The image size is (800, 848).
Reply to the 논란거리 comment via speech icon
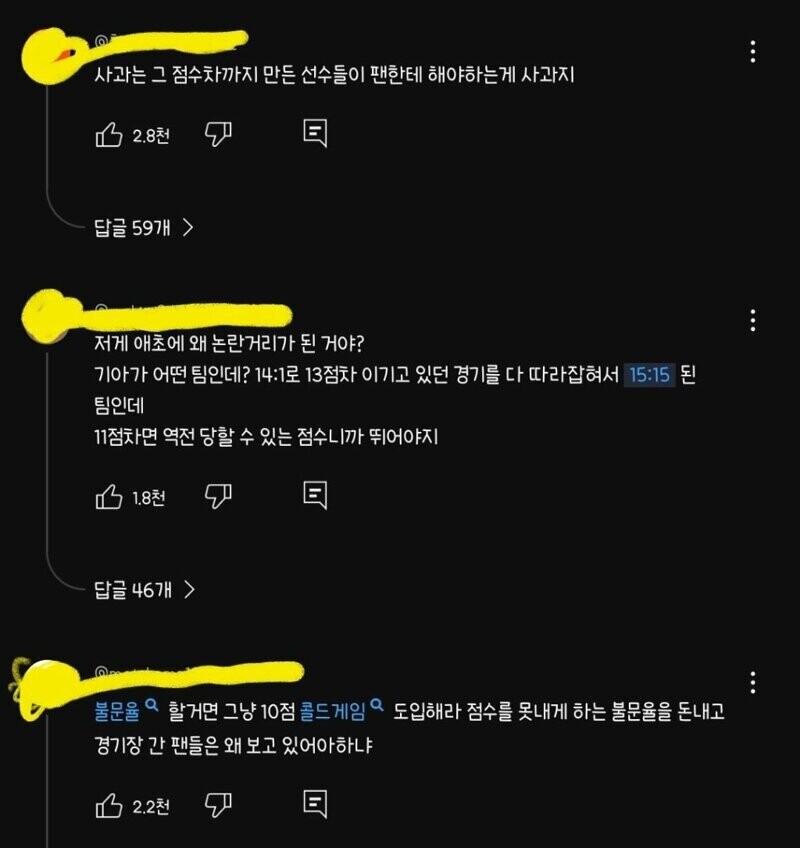[x=315, y=495]
